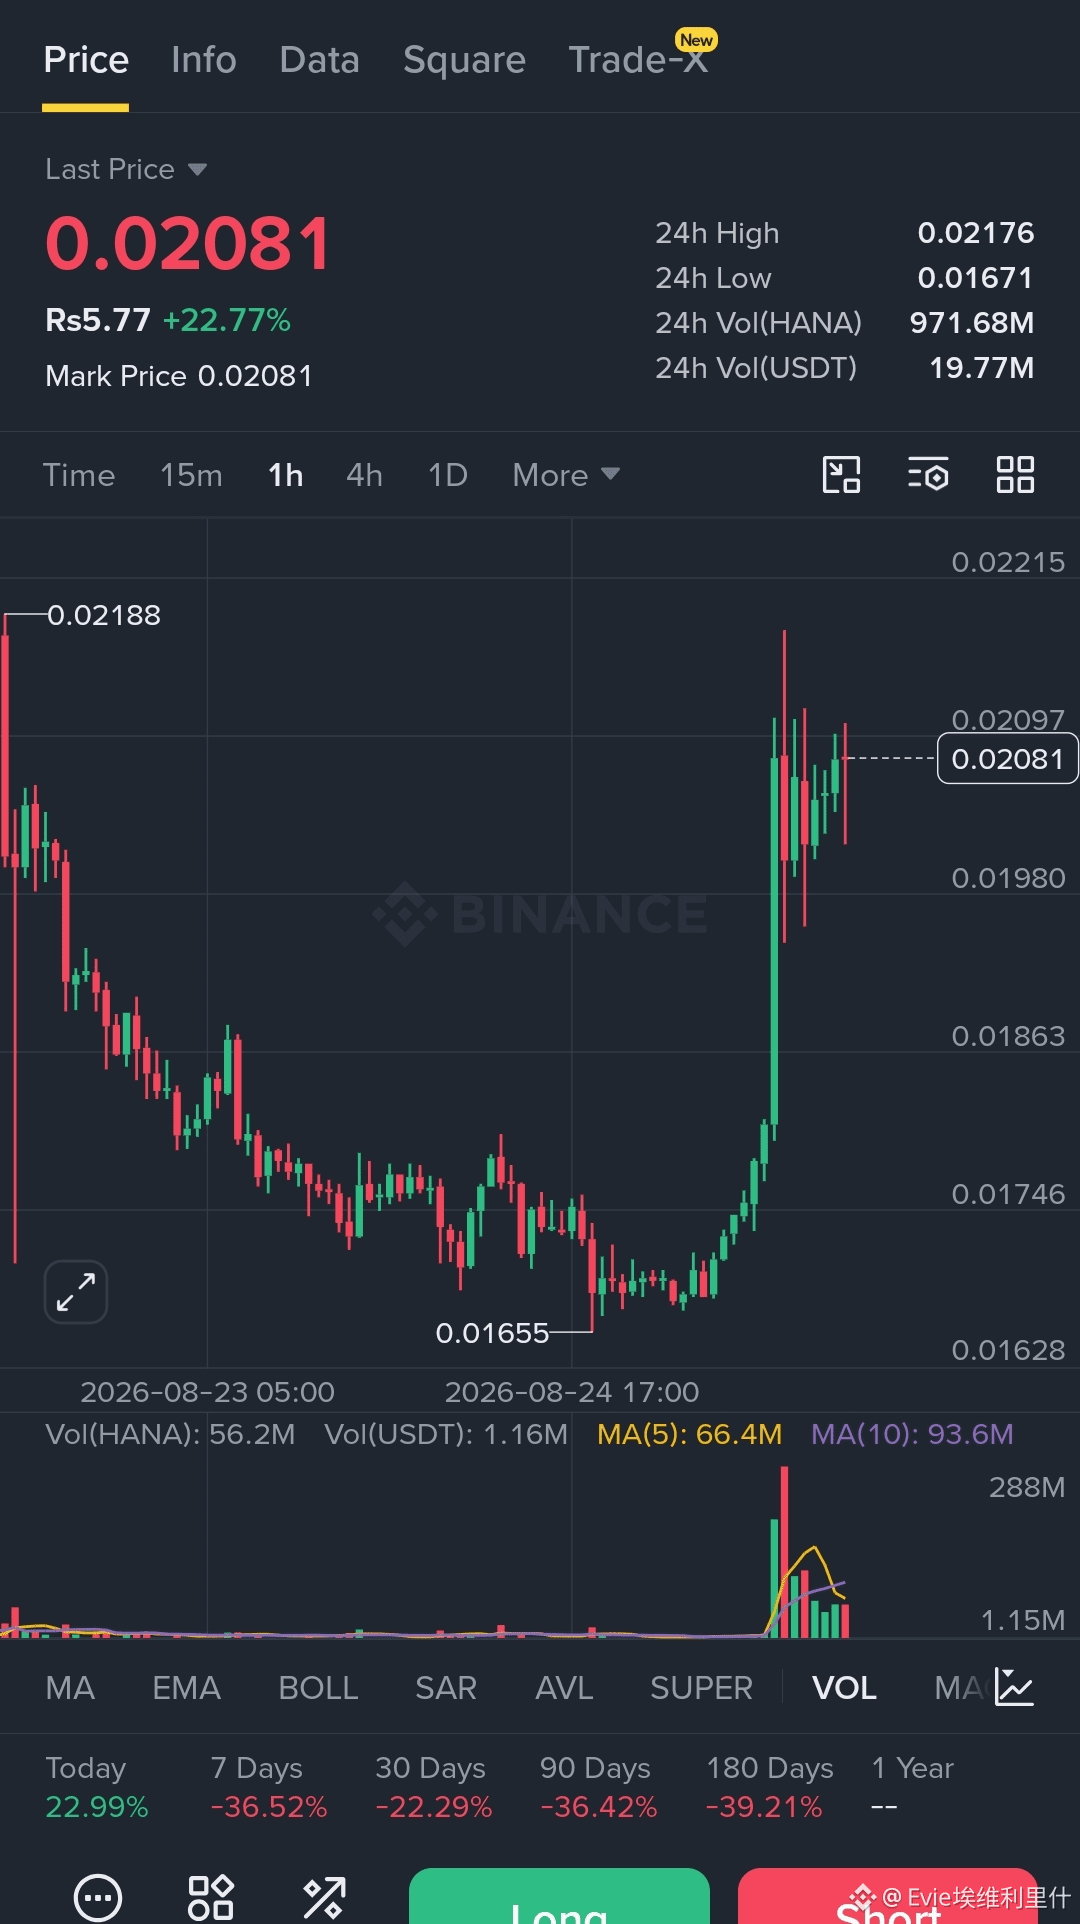Viewport: 1080px width, 1924px height.
Task: Enable the MA indicator
Action: pyautogui.click(x=70, y=1688)
